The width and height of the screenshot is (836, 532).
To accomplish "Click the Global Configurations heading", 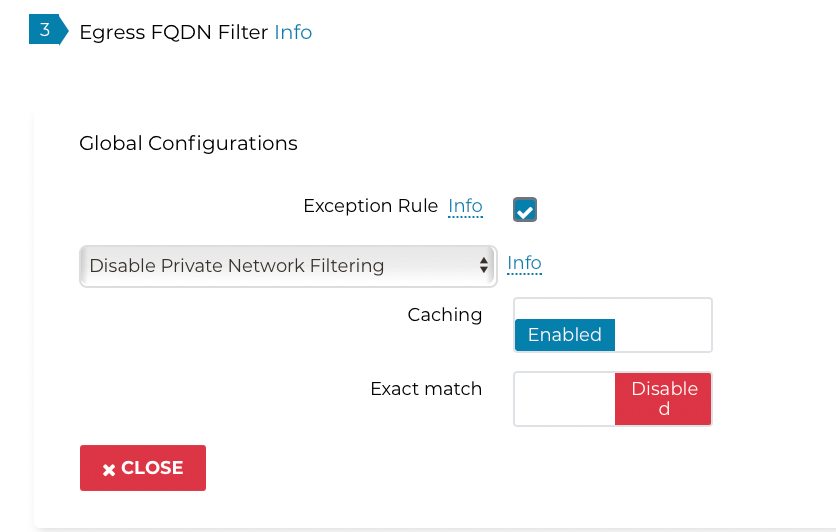I will [188, 143].
